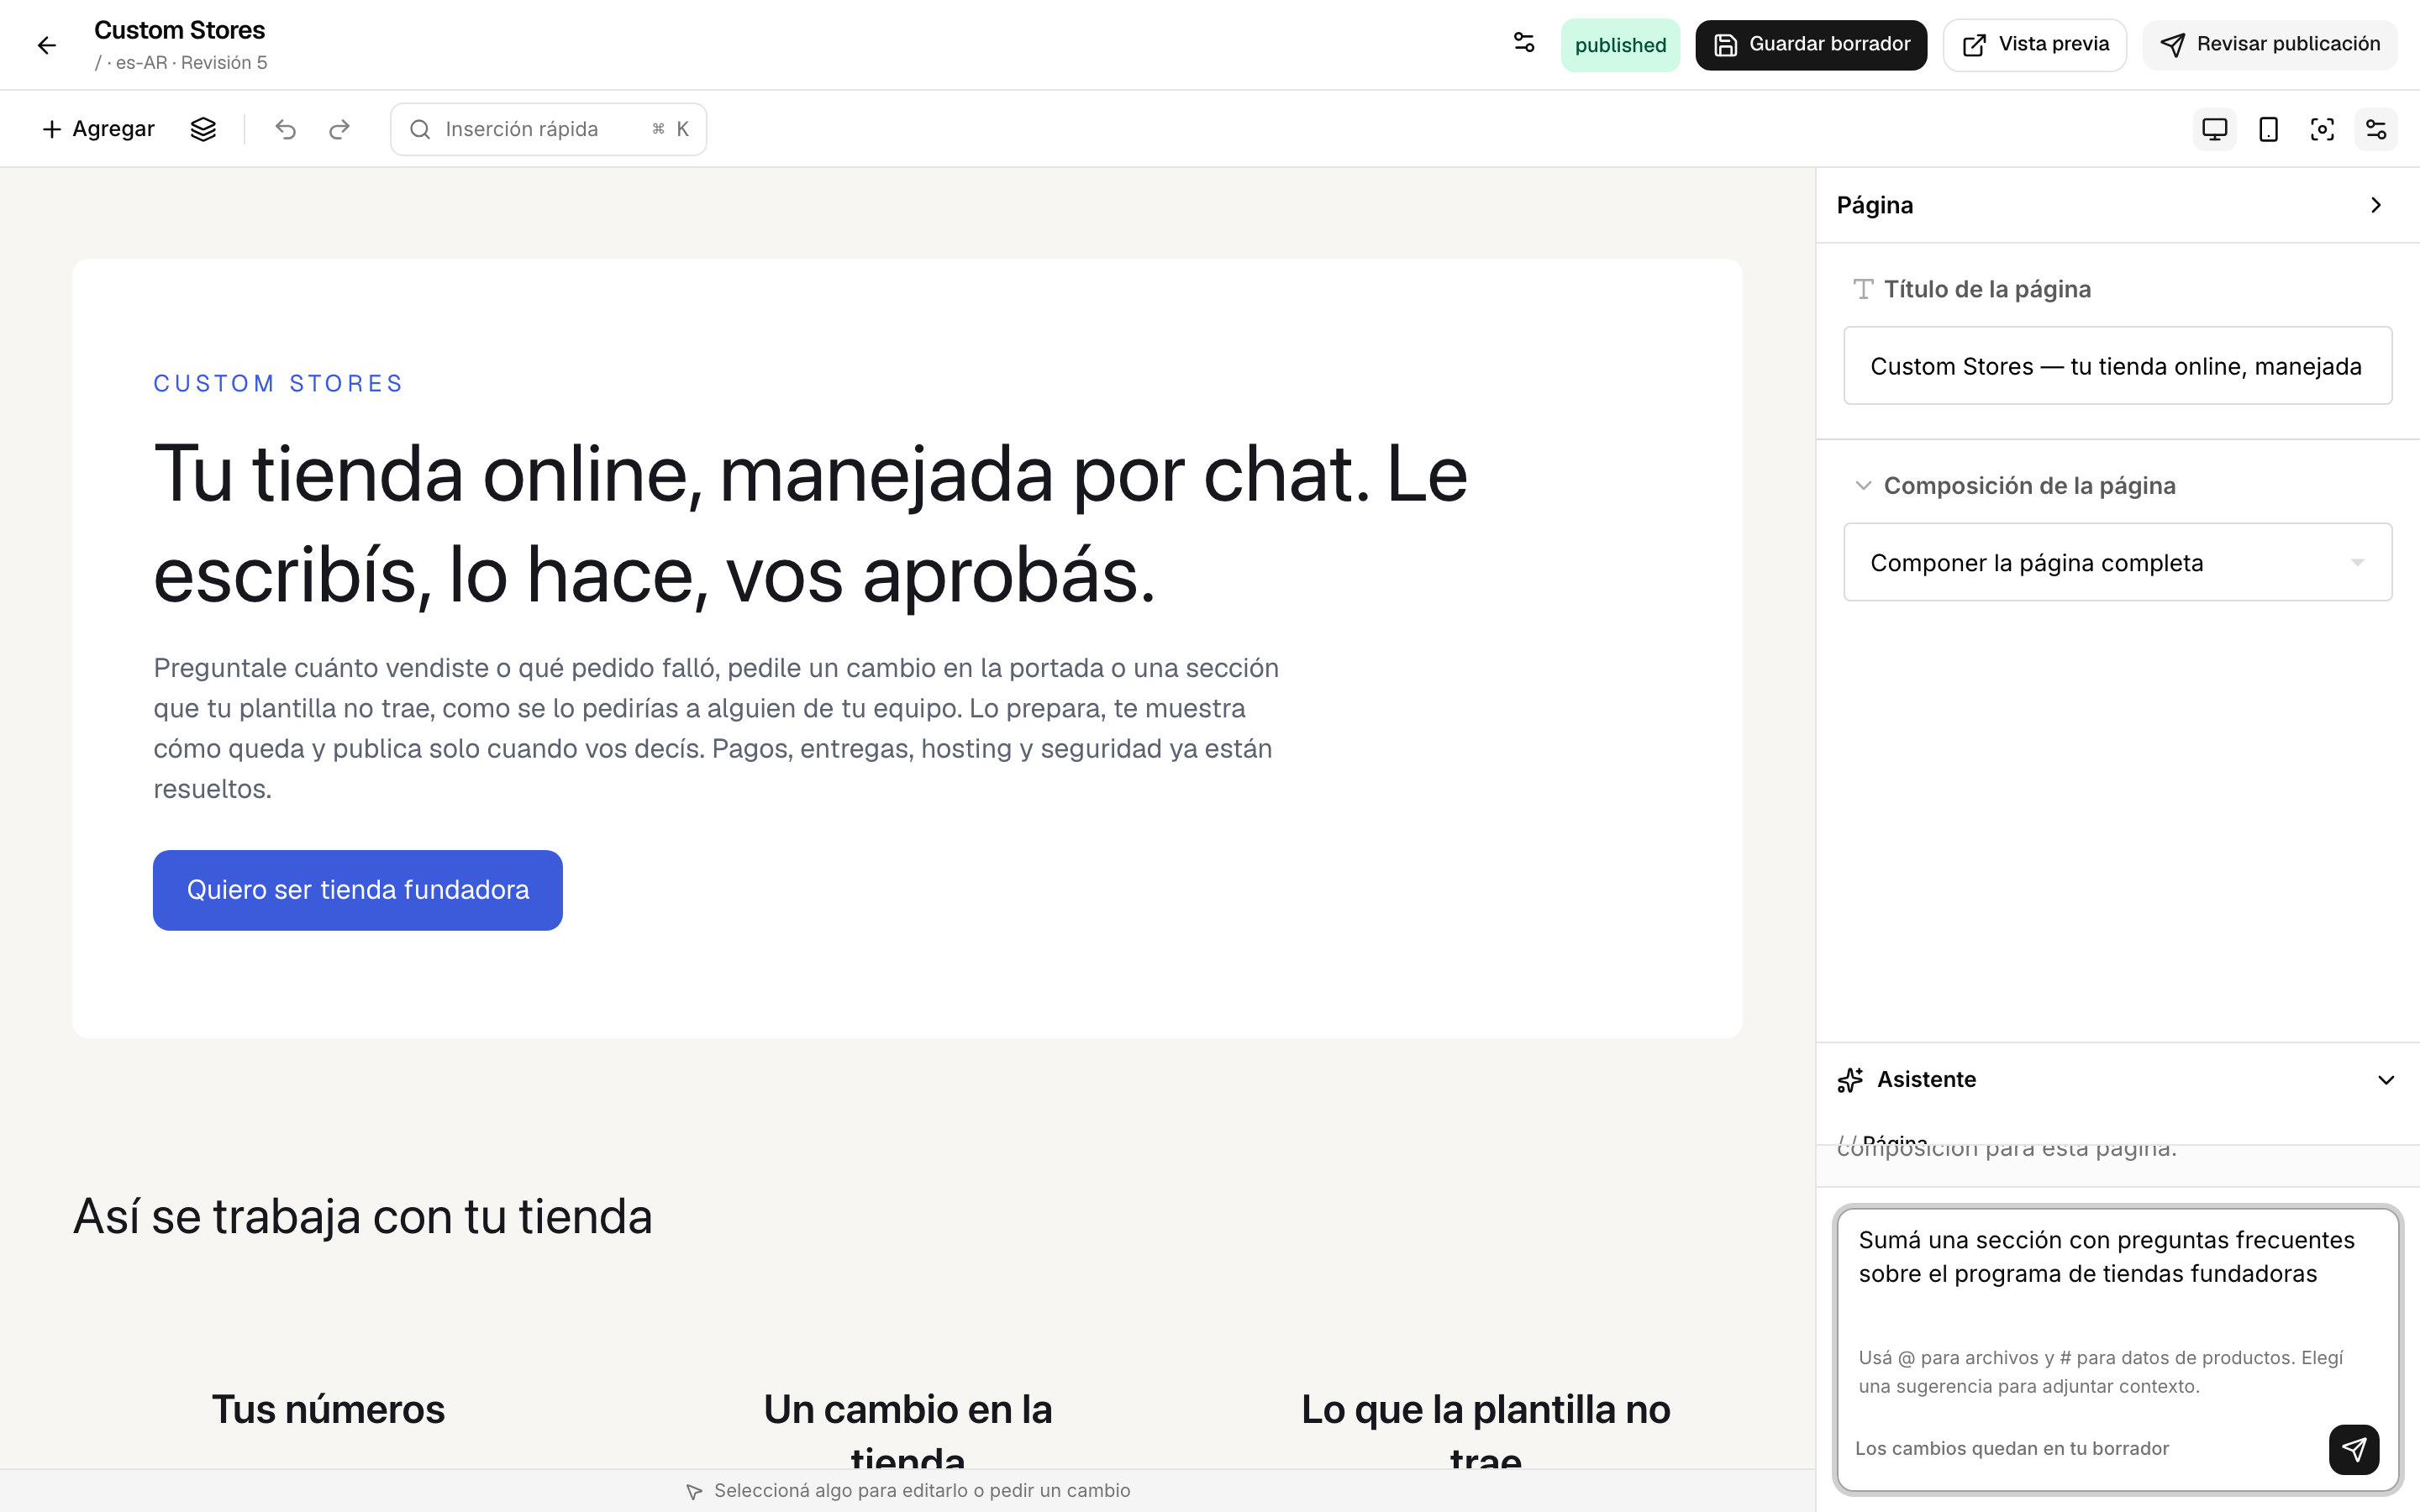Redo the last change

[340, 129]
